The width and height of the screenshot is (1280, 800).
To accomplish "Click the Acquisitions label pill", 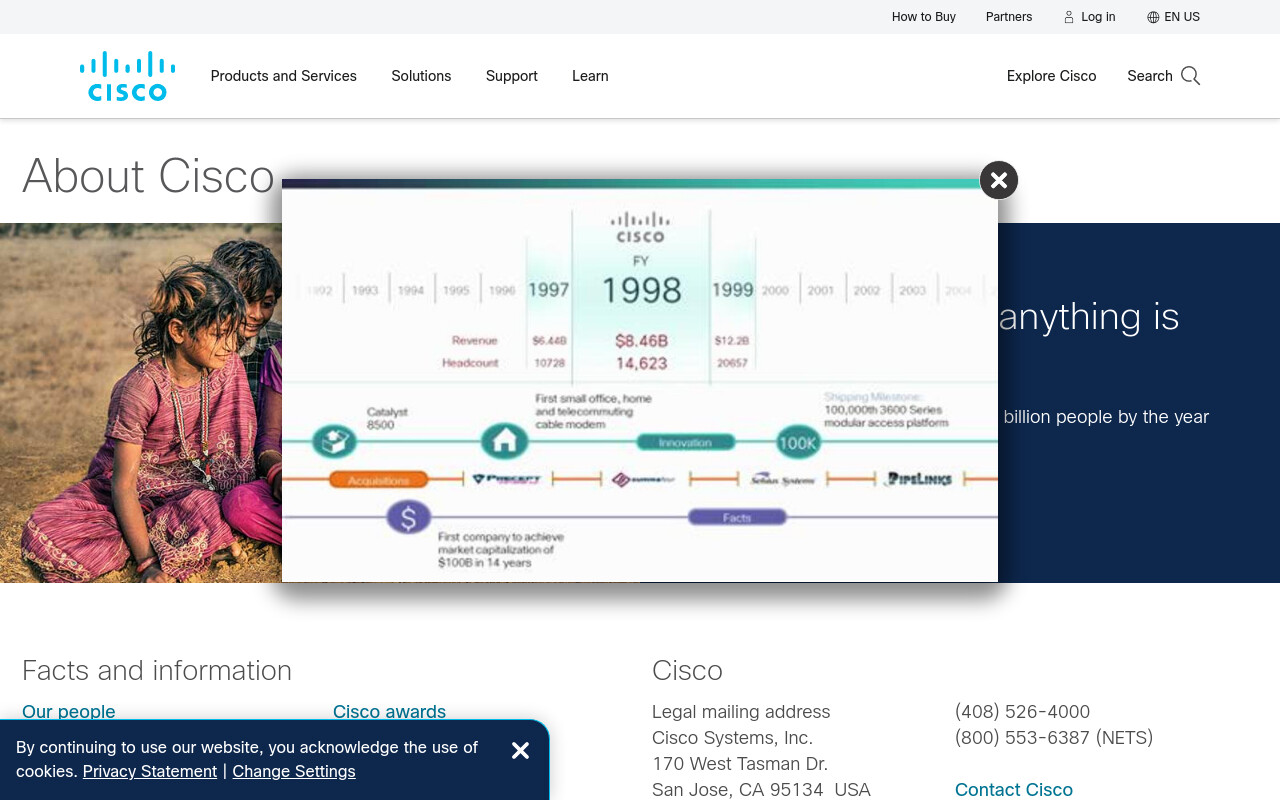I will tap(378, 480).
